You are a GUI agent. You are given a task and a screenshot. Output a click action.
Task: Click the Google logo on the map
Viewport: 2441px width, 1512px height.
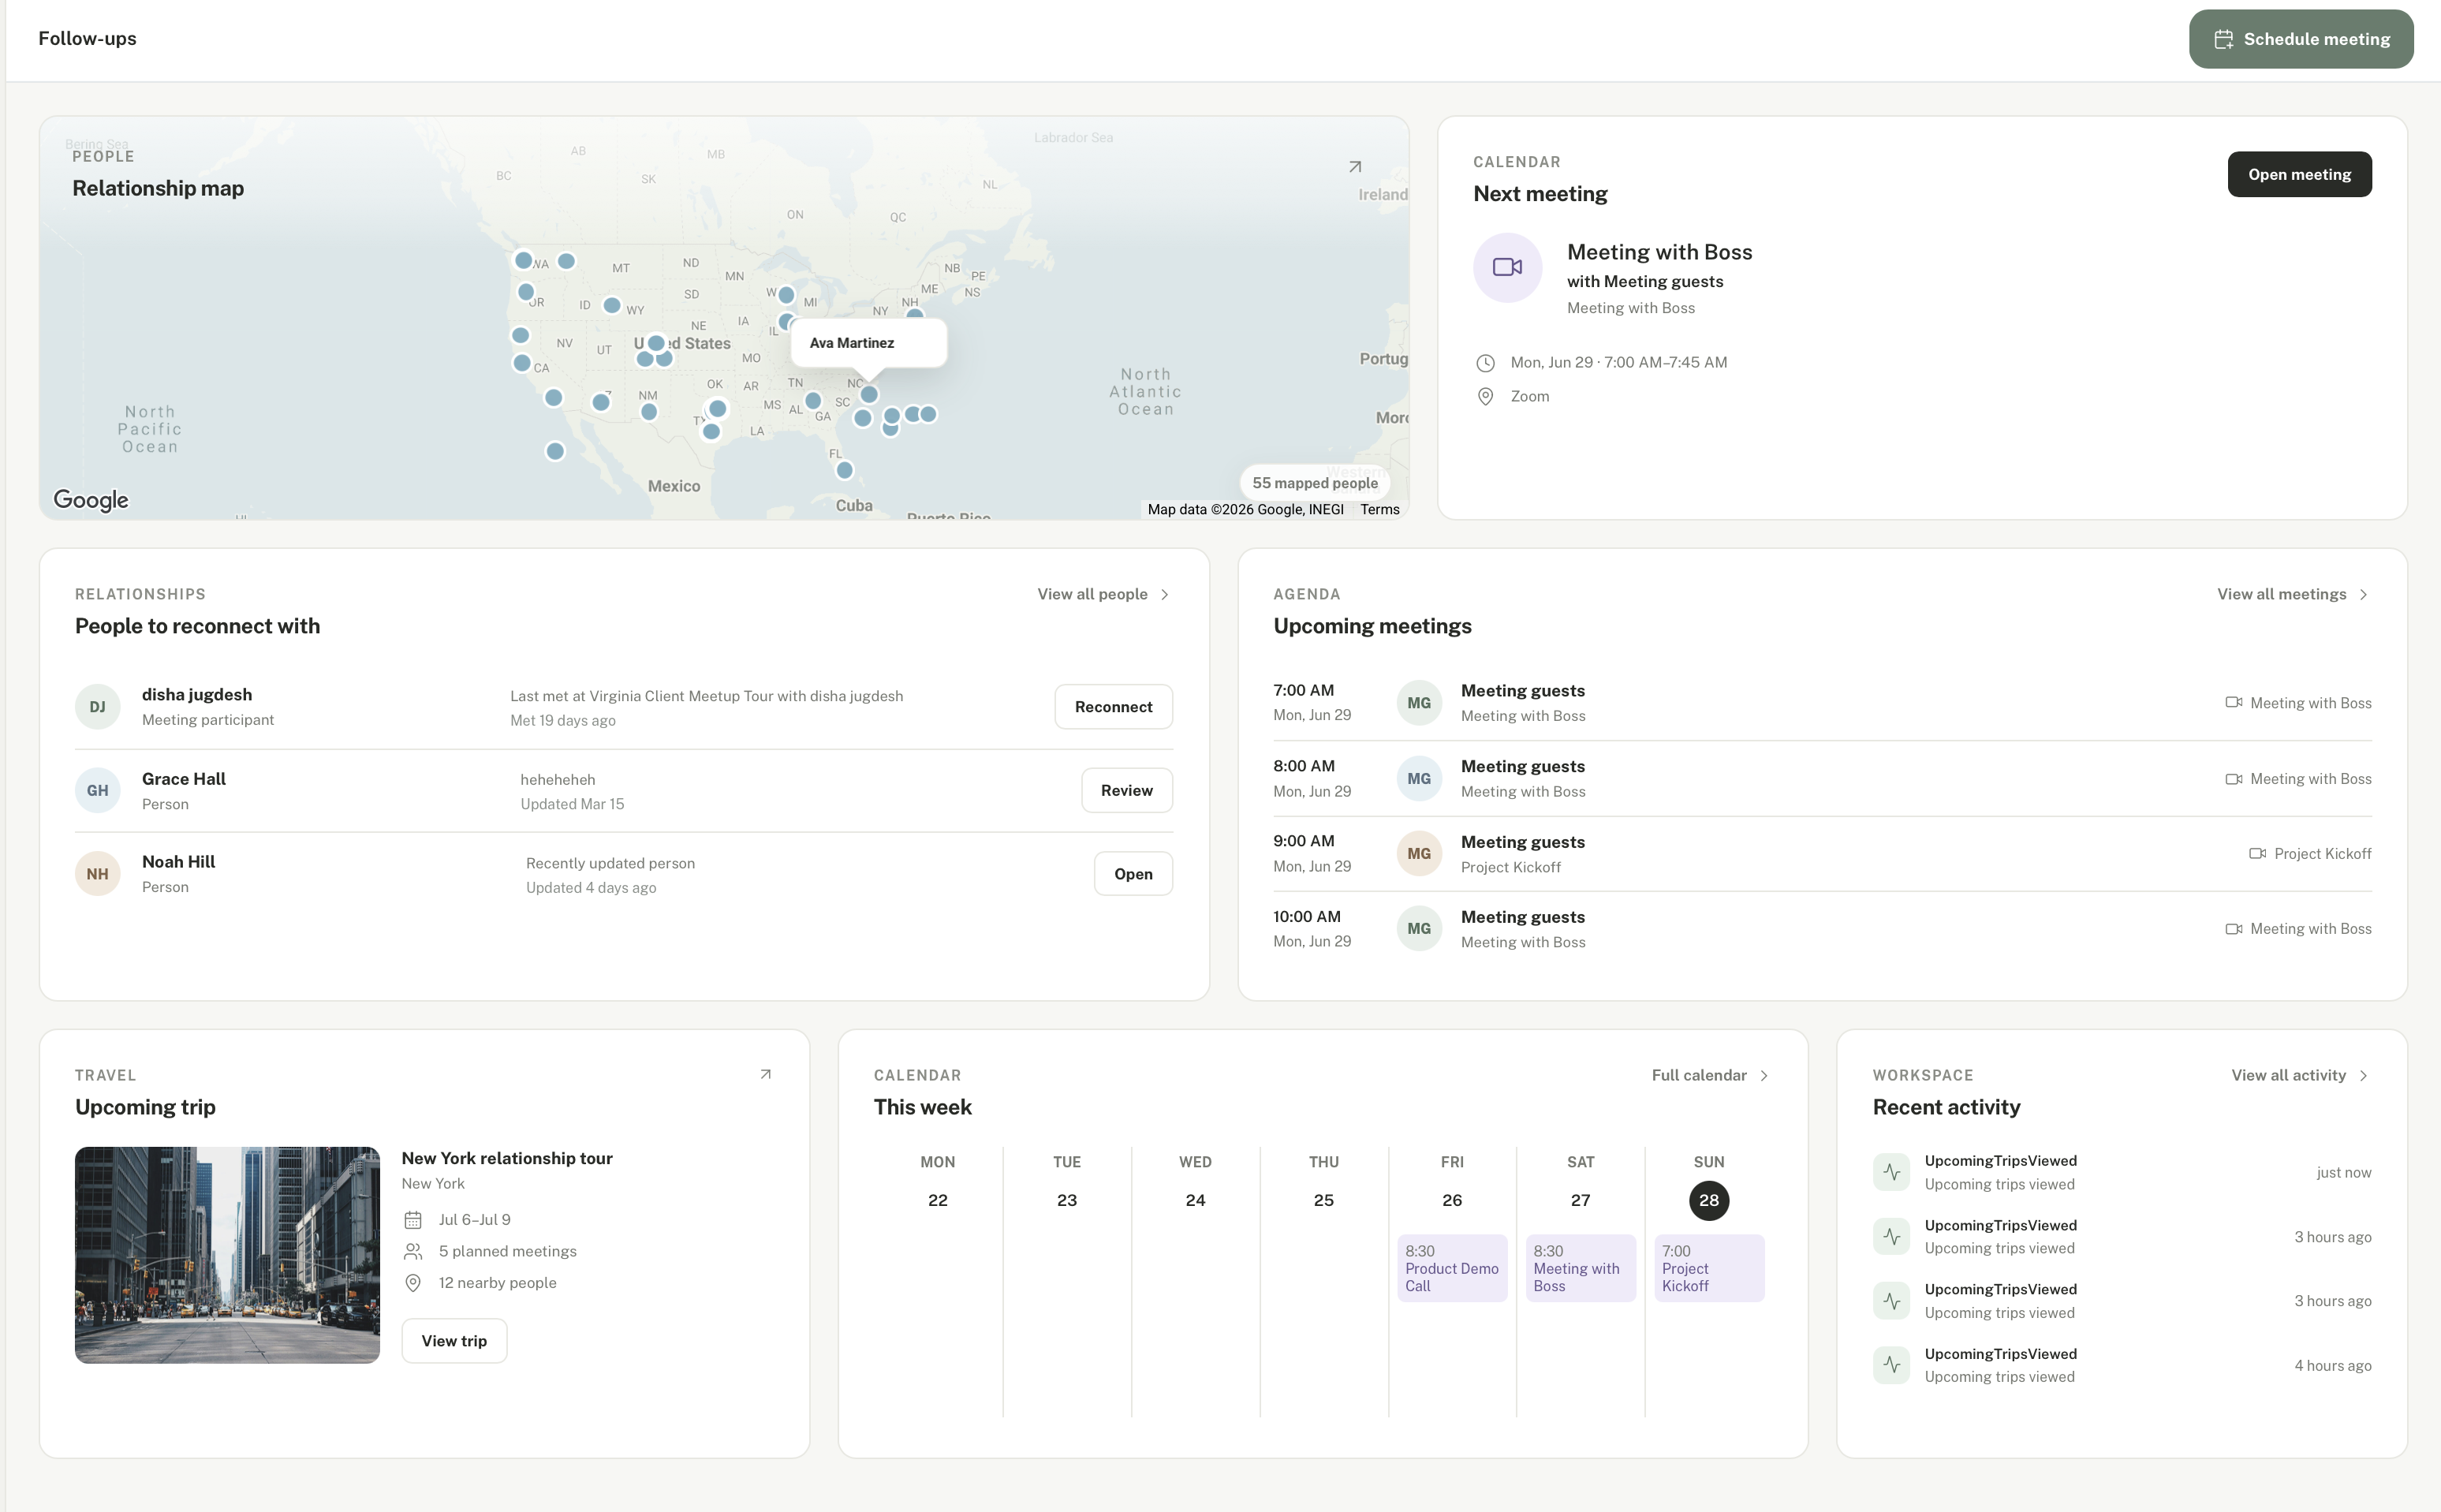tap(91, 500)
